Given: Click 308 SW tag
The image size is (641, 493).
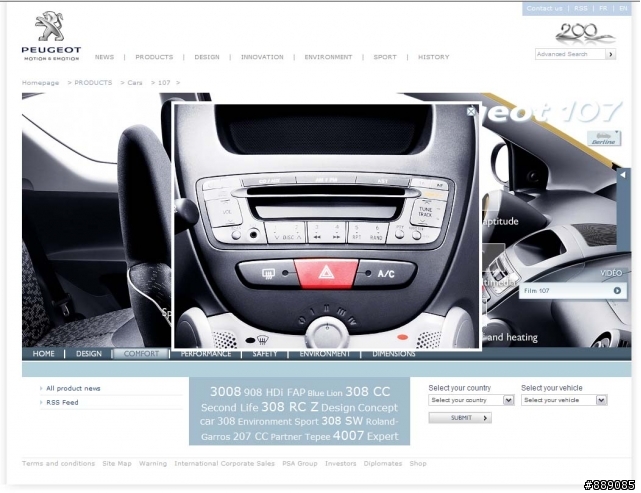Looking at the screenshot, I should pos(342,421).
